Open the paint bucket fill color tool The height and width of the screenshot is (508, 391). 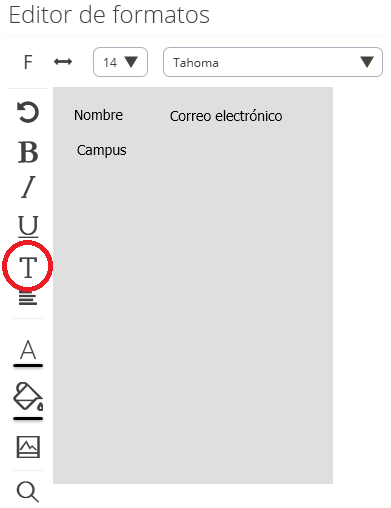(x=28, y=396)
